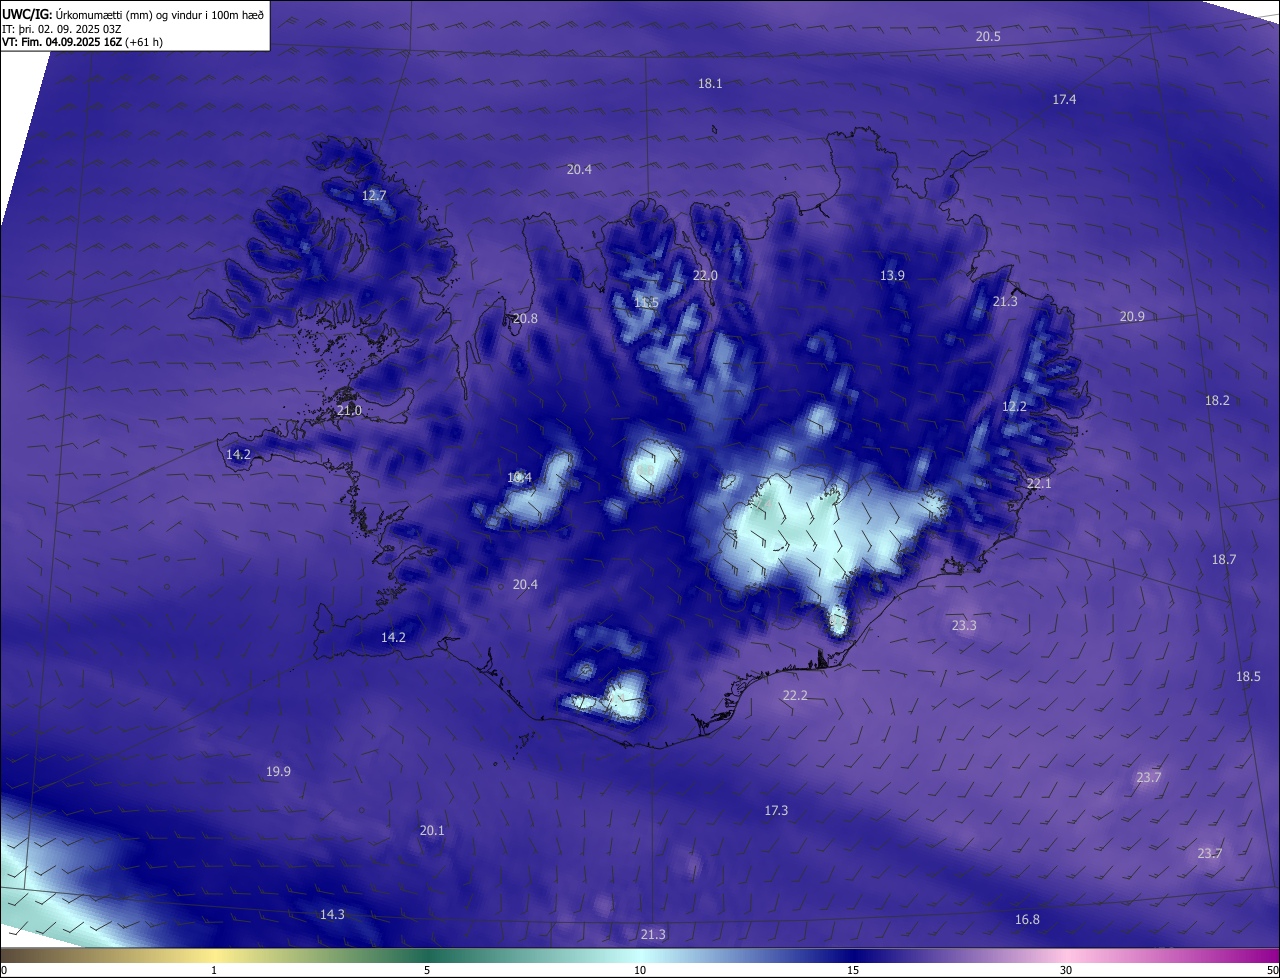Click the 21.0 value on the map
Image resolution: width=1280 pixels, height=978 pixels.
349,410
